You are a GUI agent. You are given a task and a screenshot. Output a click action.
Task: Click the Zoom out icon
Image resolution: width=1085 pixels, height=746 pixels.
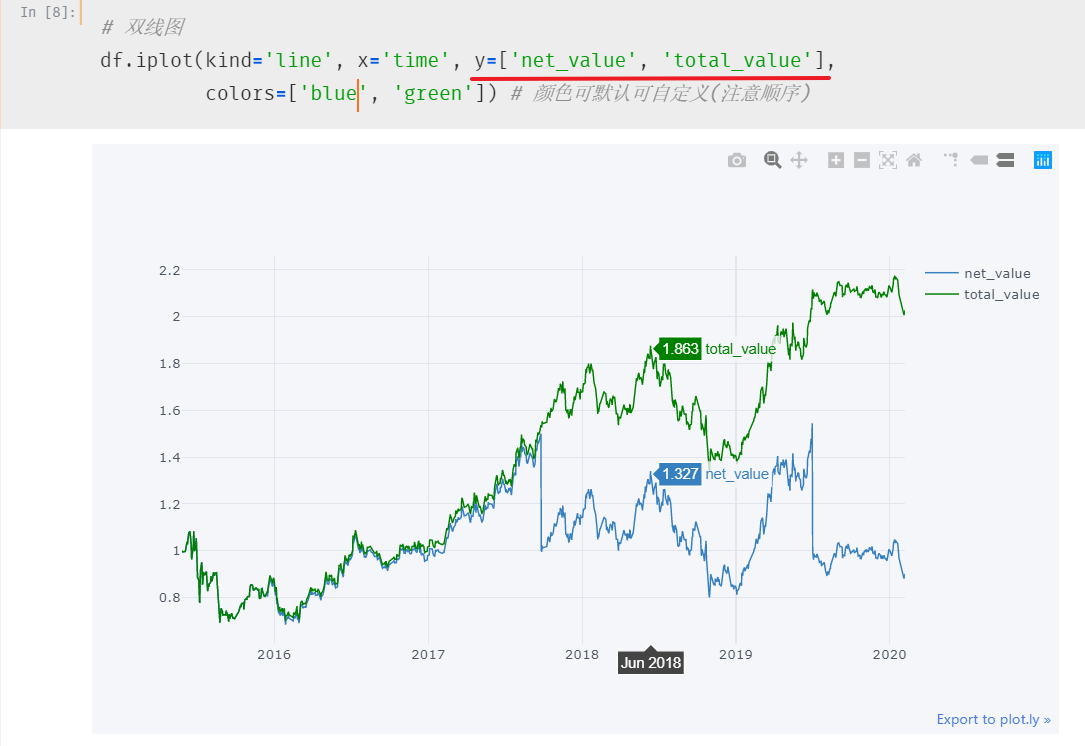(x=861, y=160)
